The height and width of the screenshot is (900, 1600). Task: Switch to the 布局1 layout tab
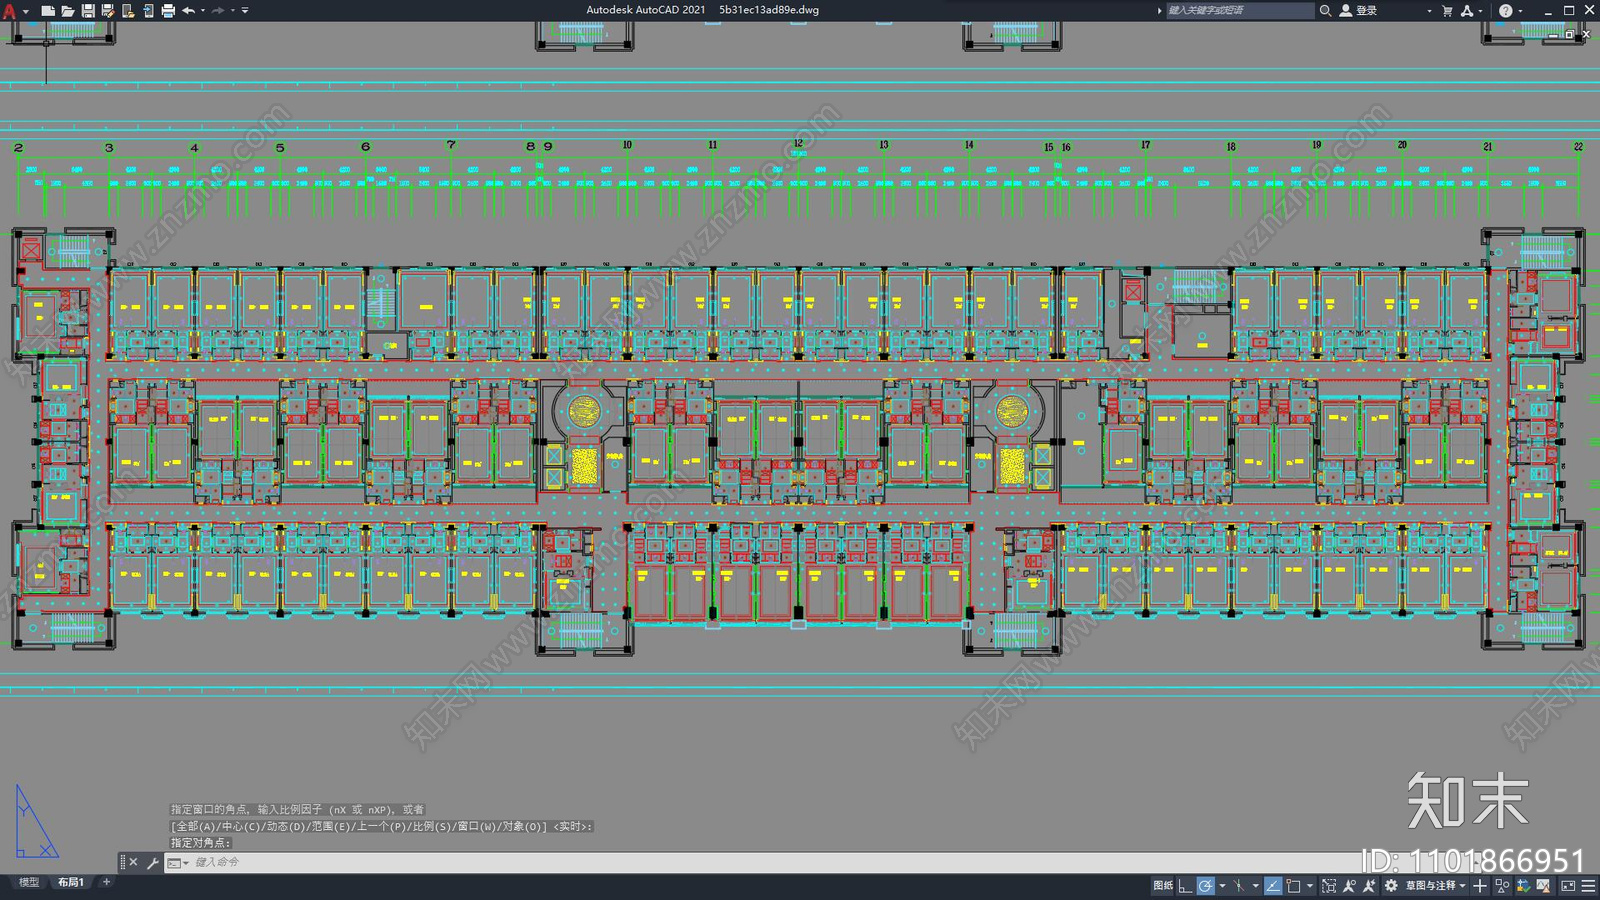tap(71, 882)
